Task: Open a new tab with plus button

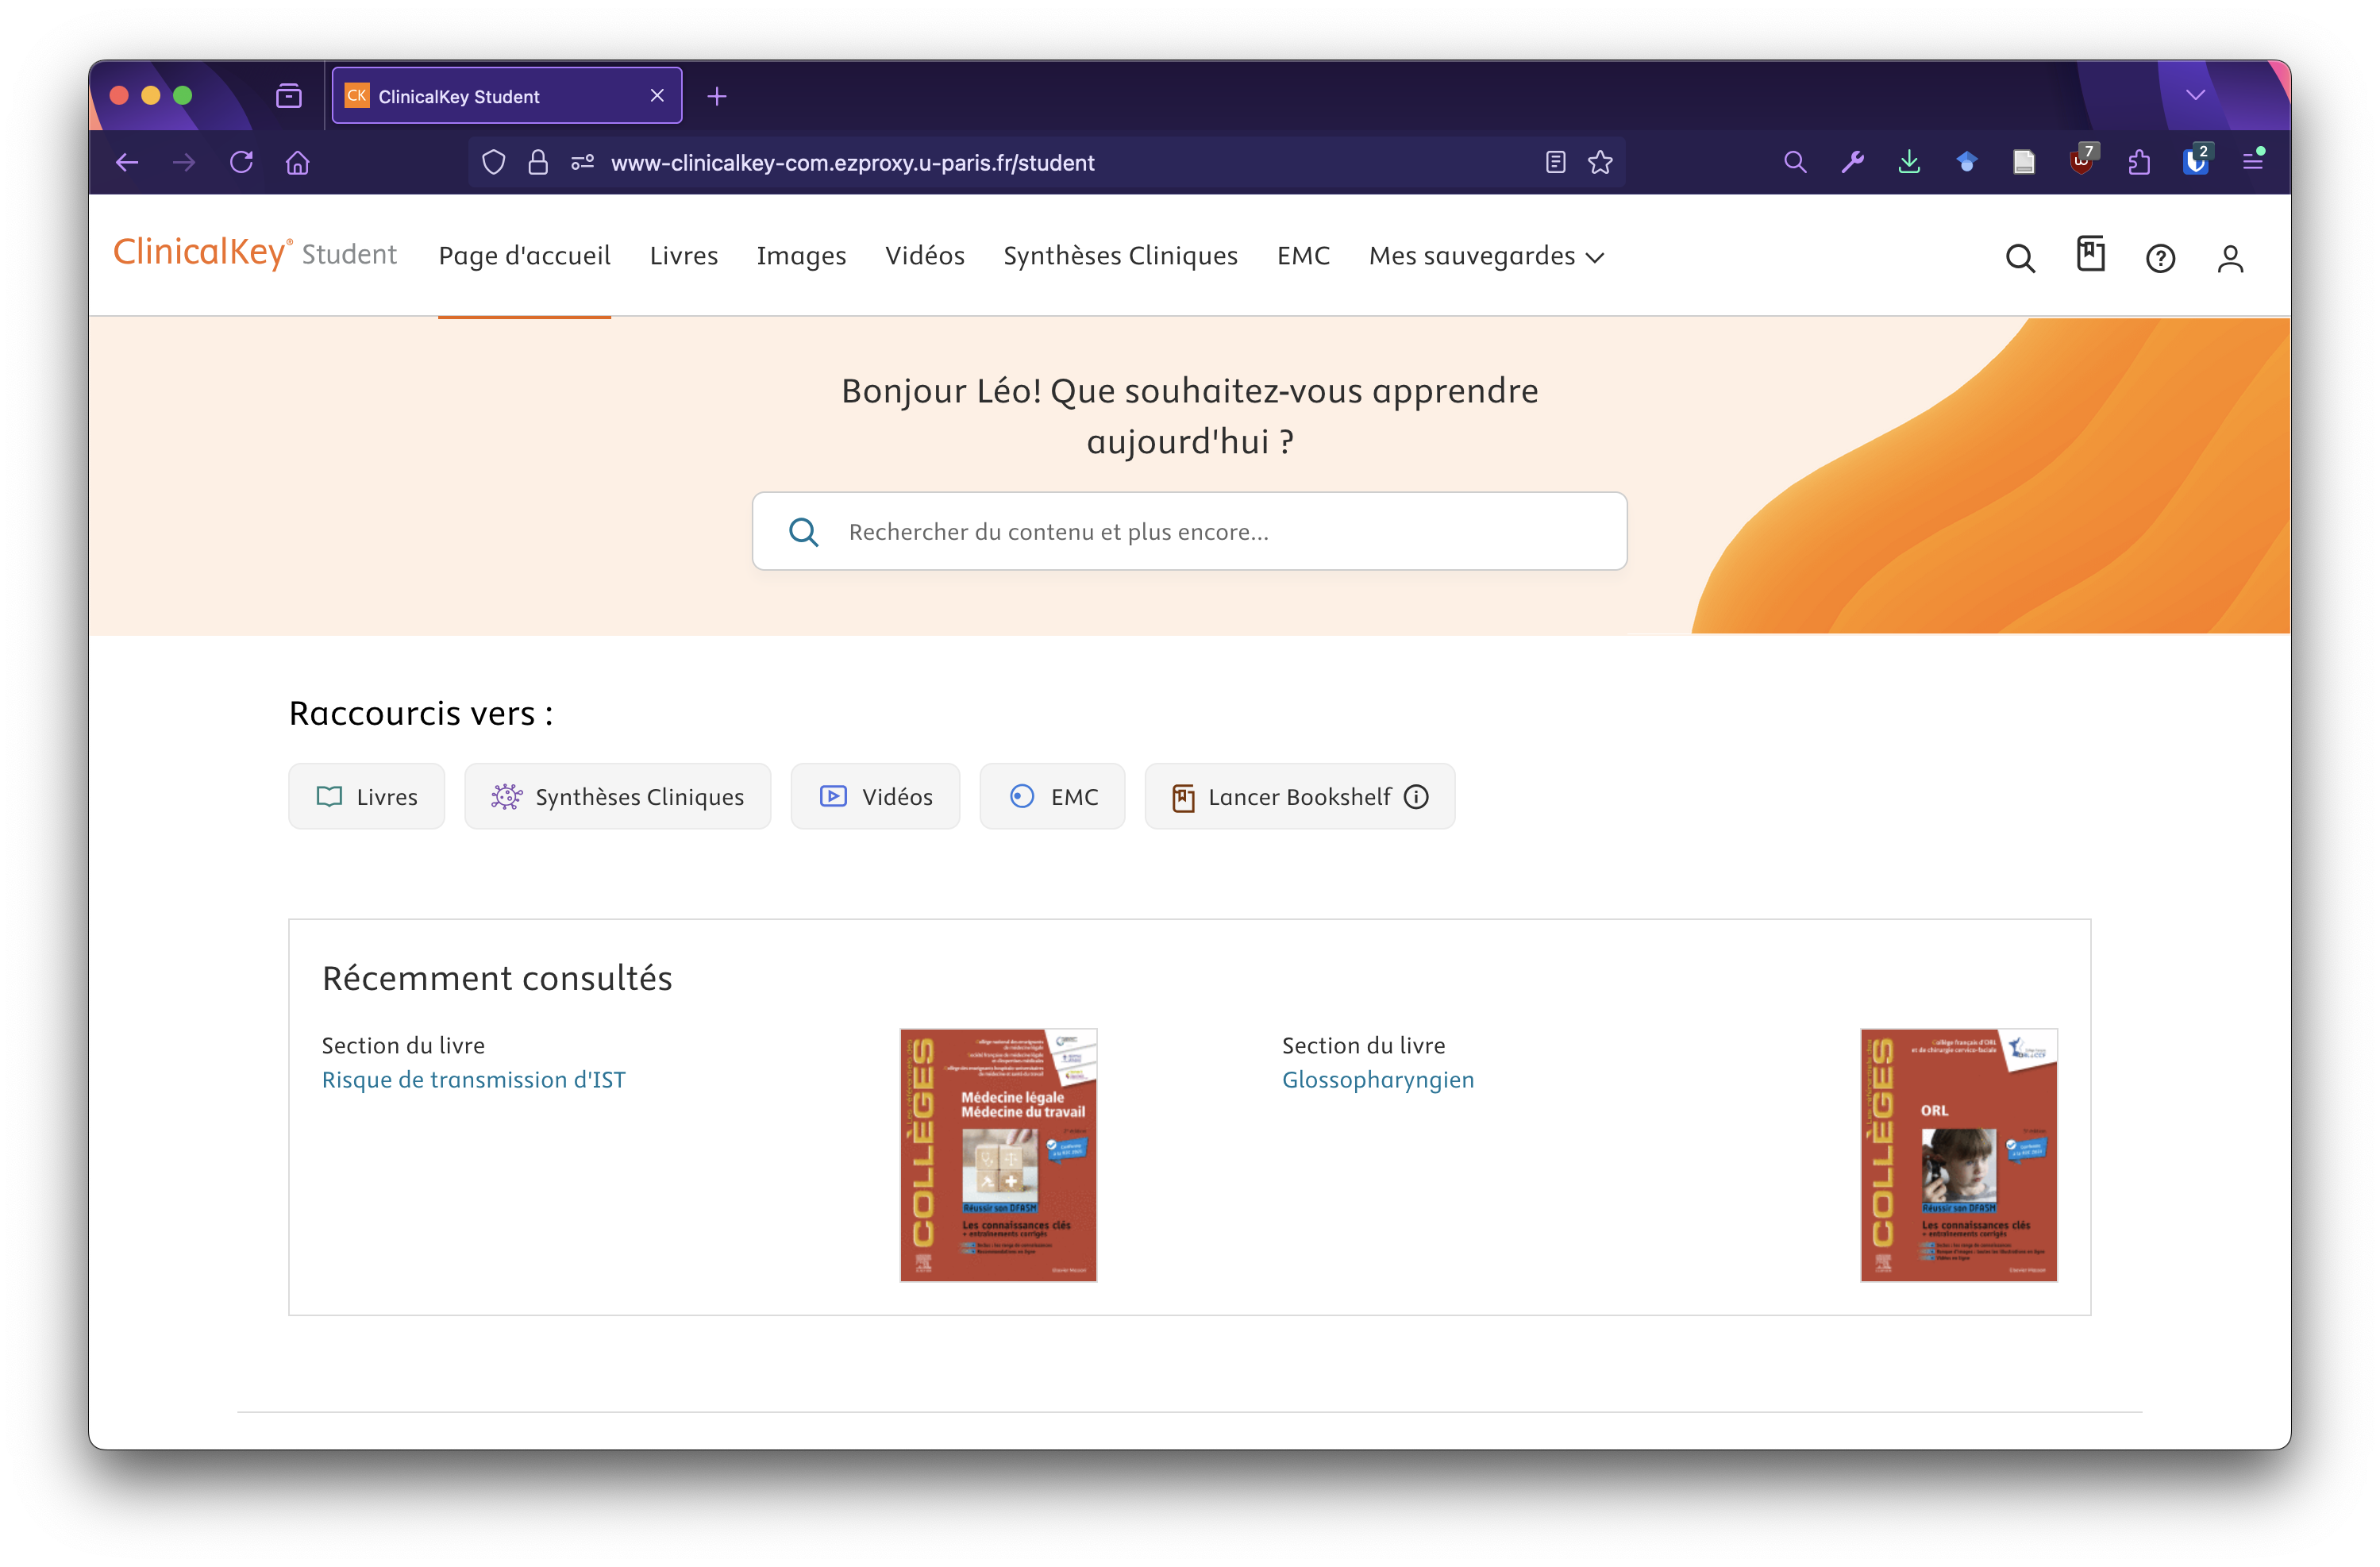Action: (717, 96)
